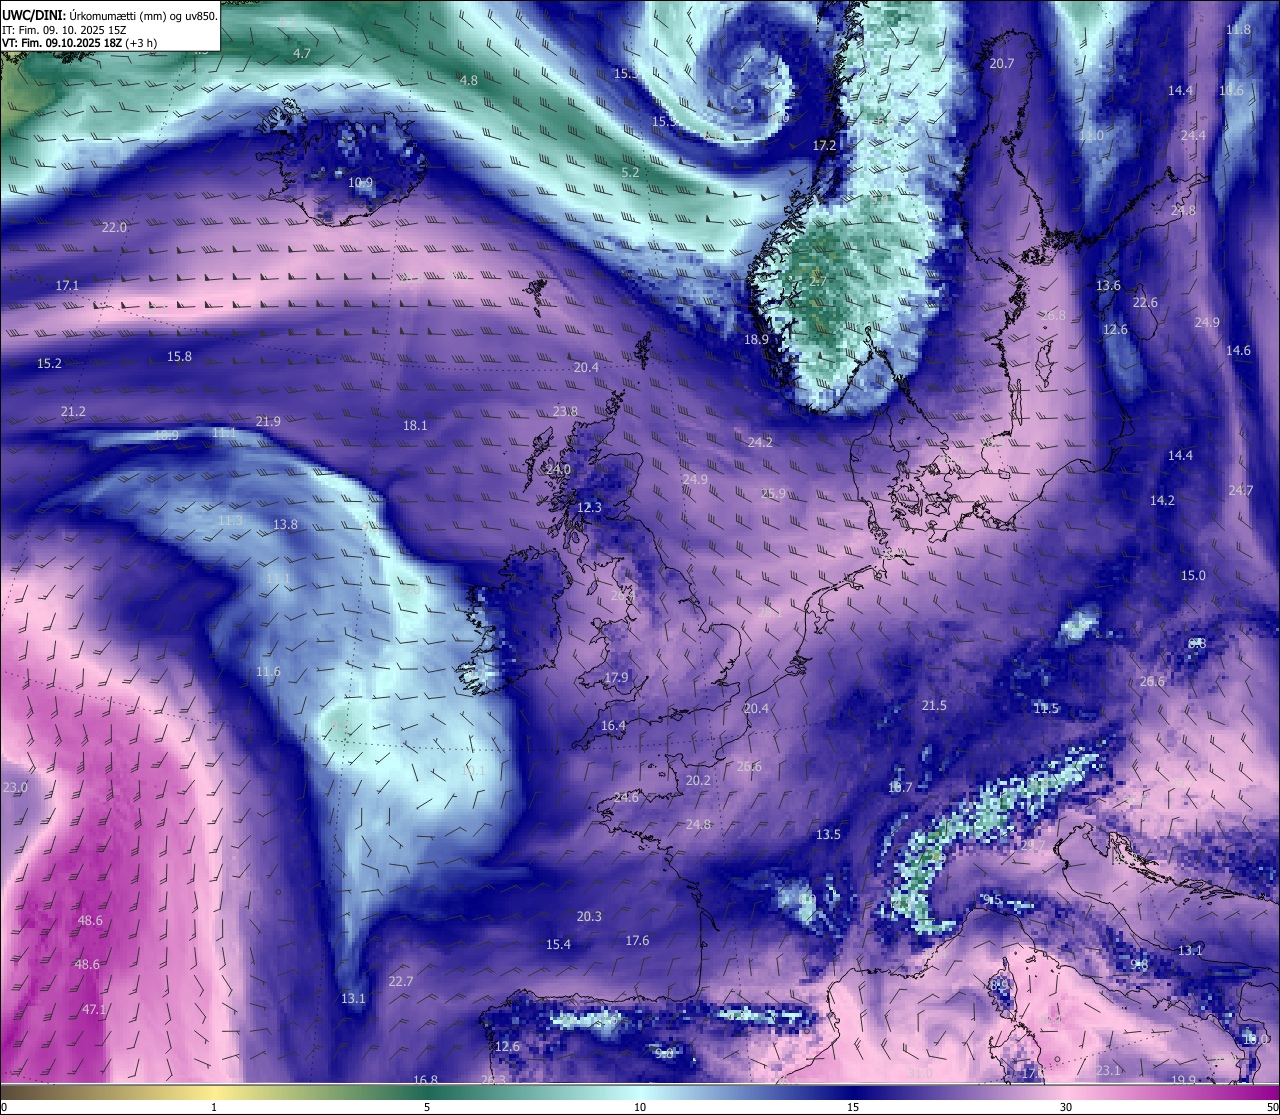The height and width of the screenshot is (1115, 1280).
Task: Click the value 21.2 on the map
Action: (x=73, y=411)
